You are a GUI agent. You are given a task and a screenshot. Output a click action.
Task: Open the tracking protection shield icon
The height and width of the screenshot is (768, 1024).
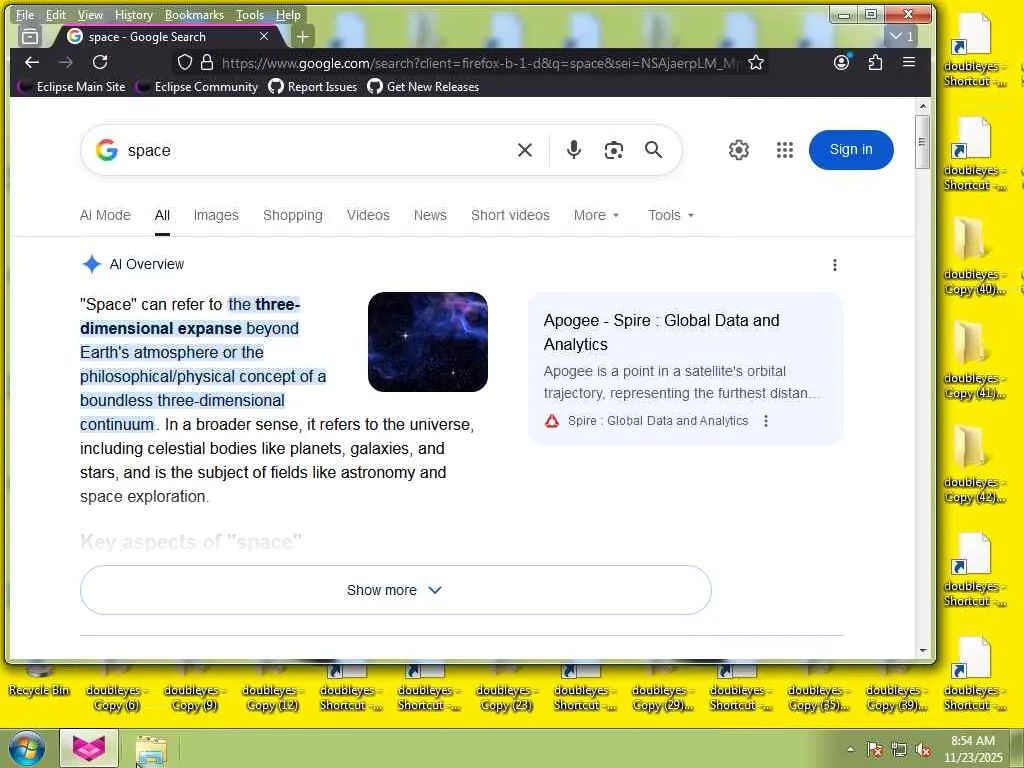click(185, 63)
